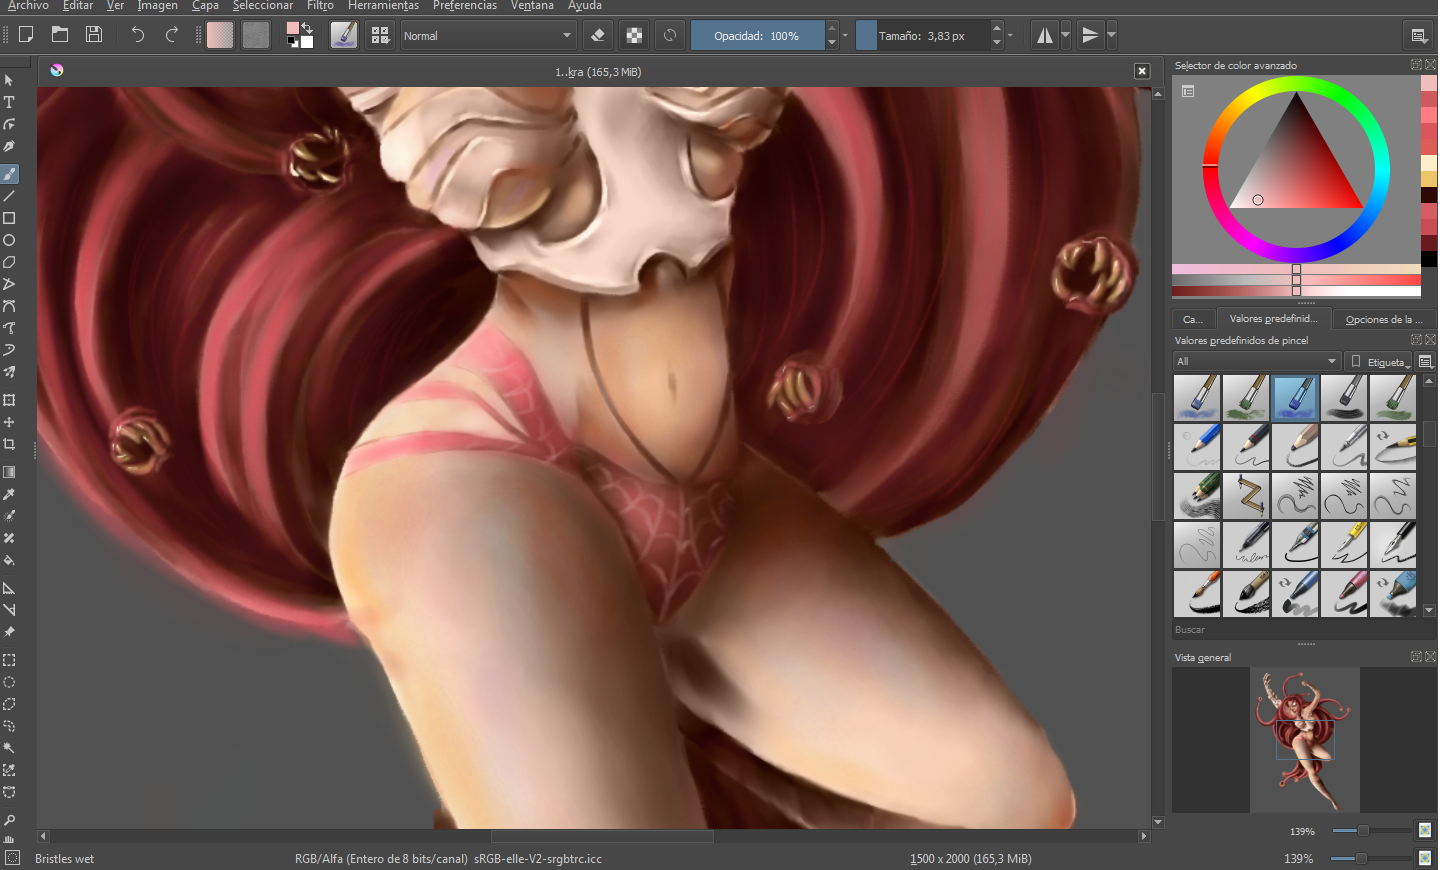The height and width of the screenshot is (870, 1440).
Task: Select the Calligraphy tool
Action: coord(9,146)
